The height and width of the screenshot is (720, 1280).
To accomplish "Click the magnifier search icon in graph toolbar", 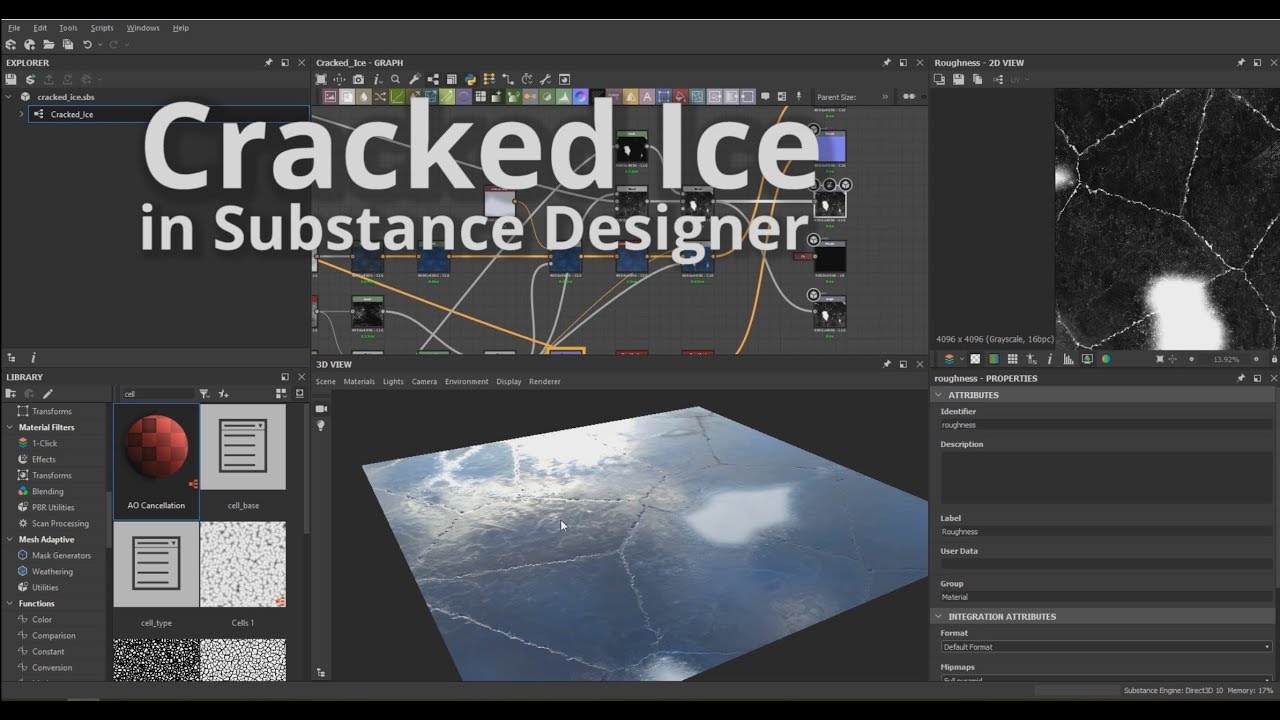I will [396, 79].
